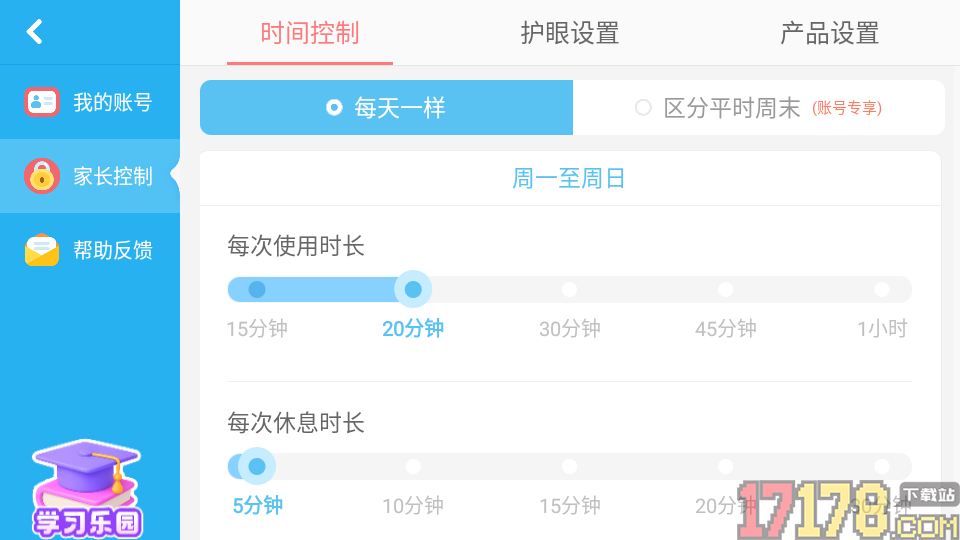Set usage duration to 1小时
This screenshot has height=540, width=960.
point(881,290)
